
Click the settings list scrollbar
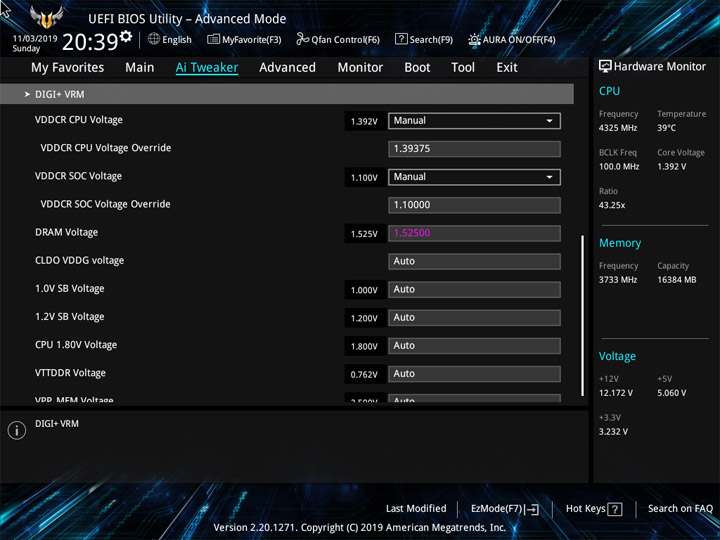[583, 315]
